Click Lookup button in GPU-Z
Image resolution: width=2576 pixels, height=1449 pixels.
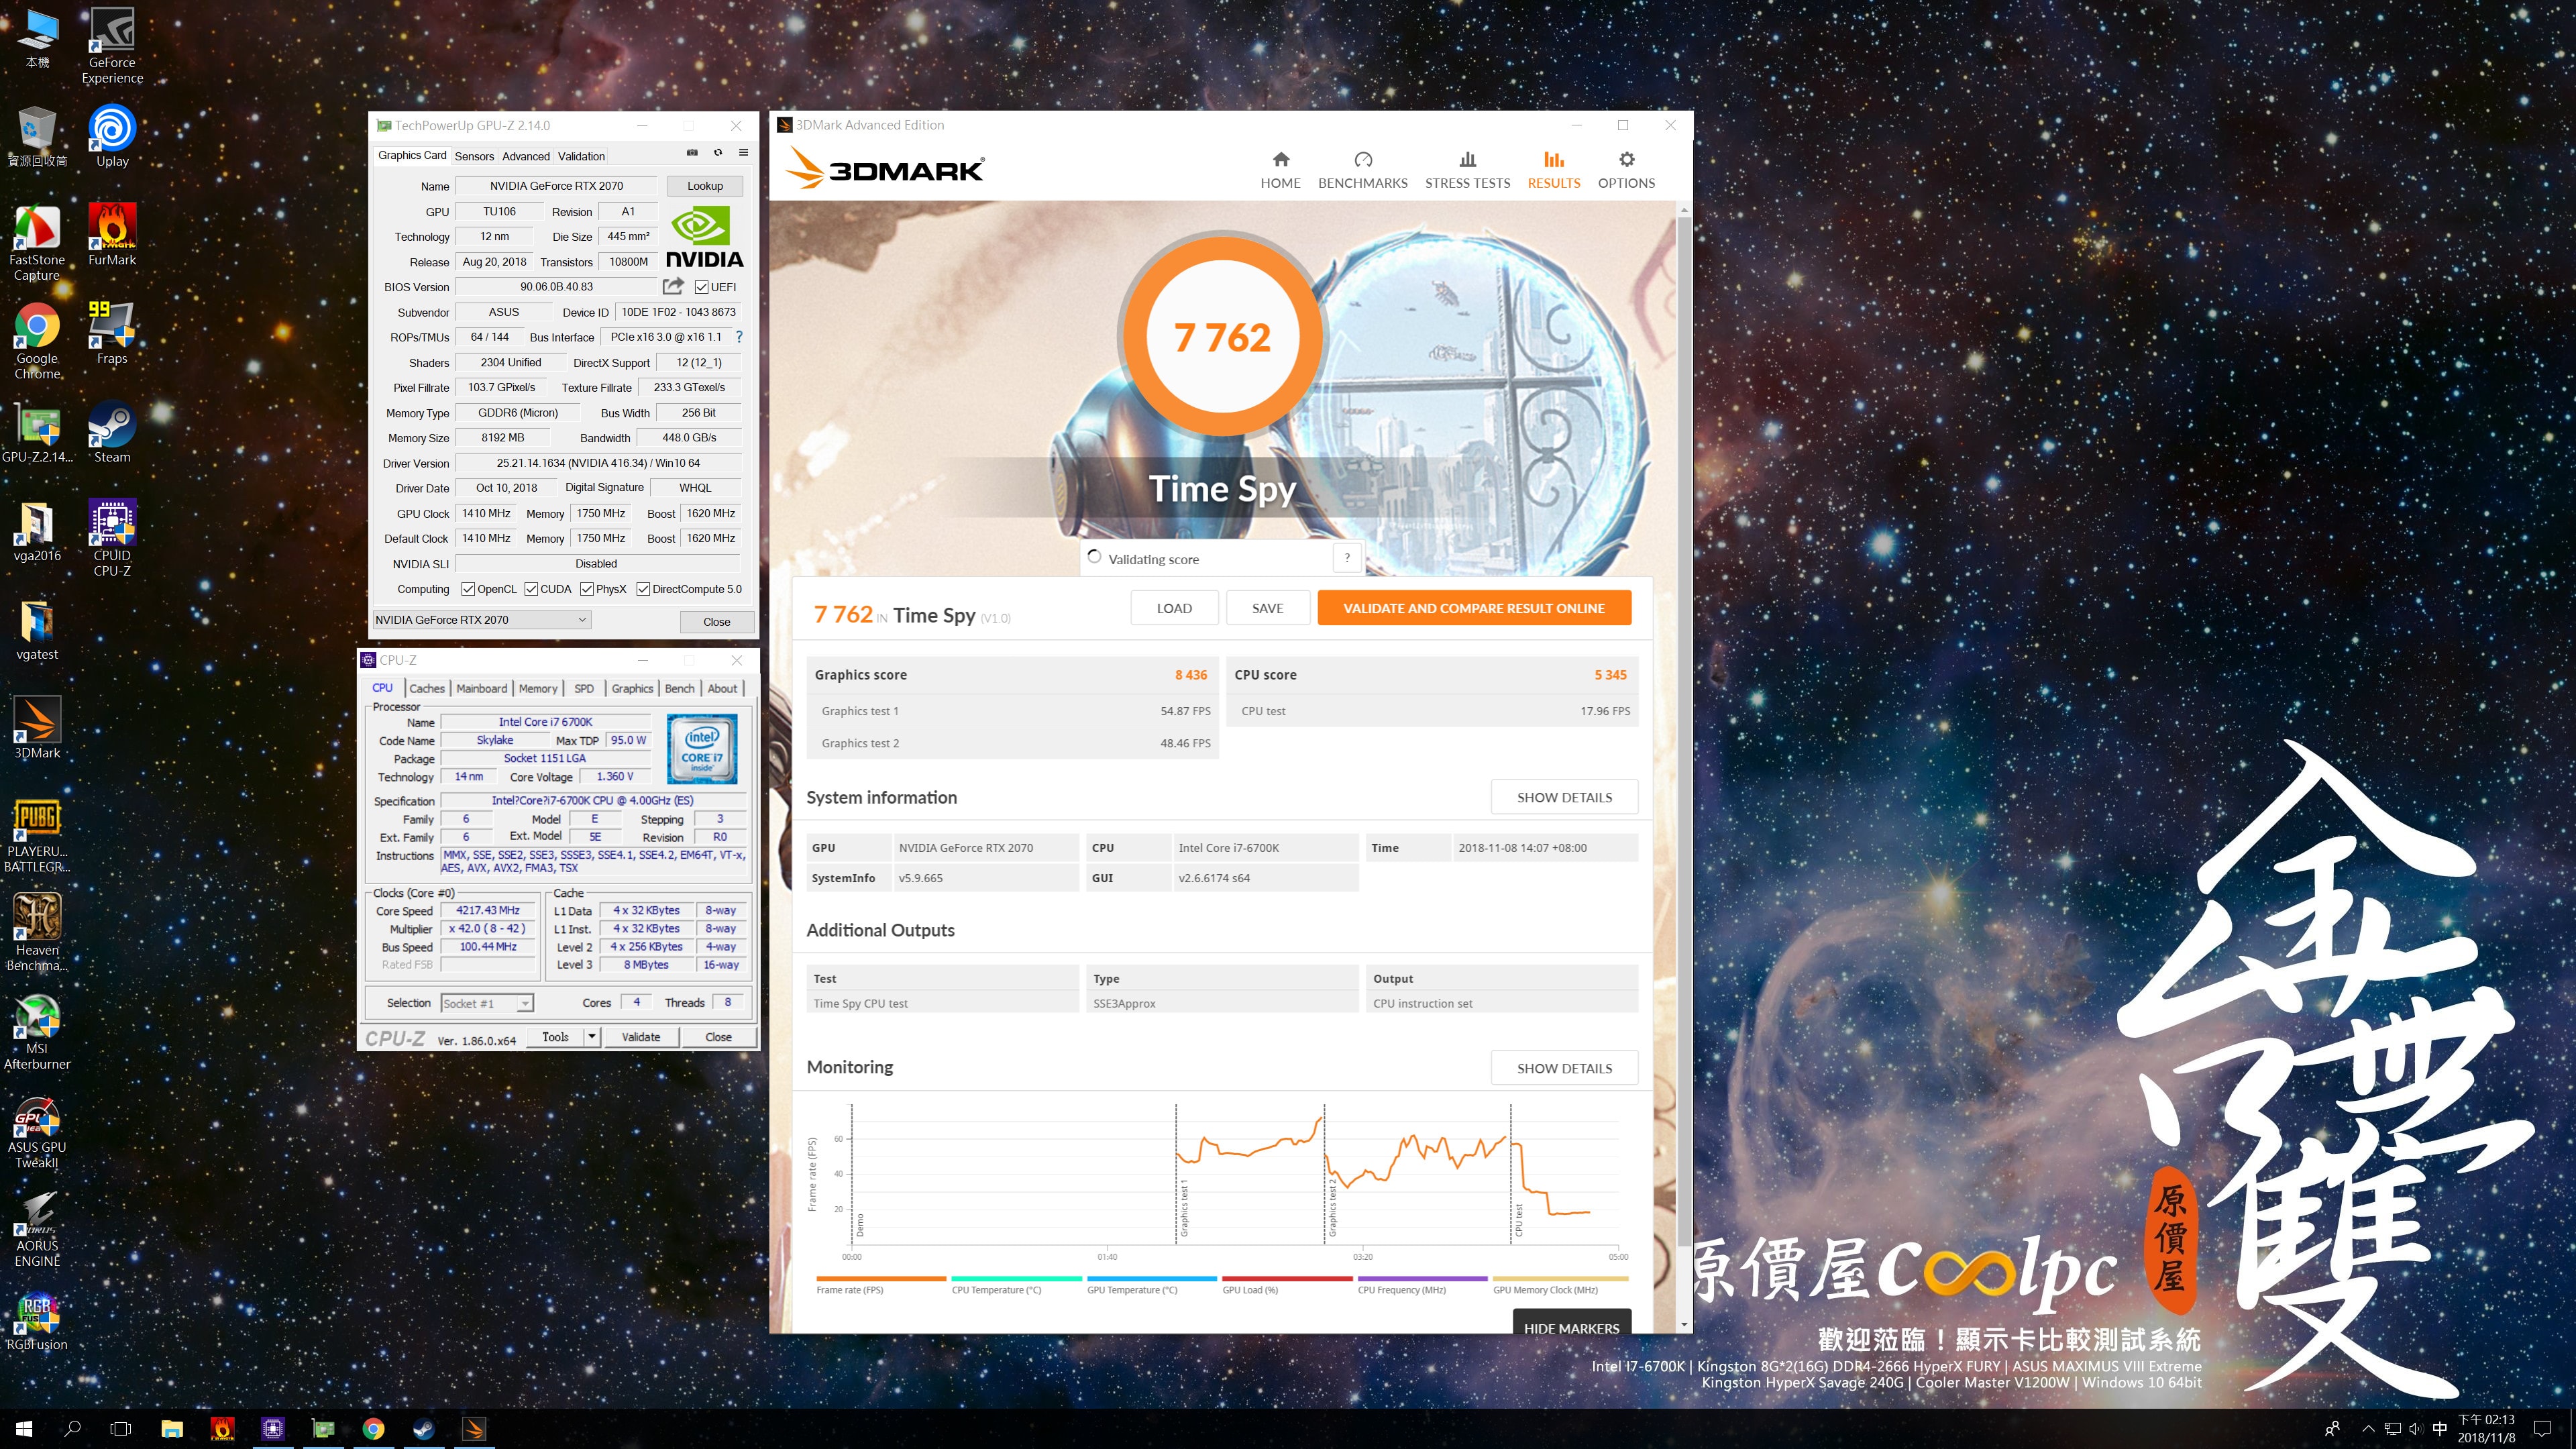pos(705,186)
